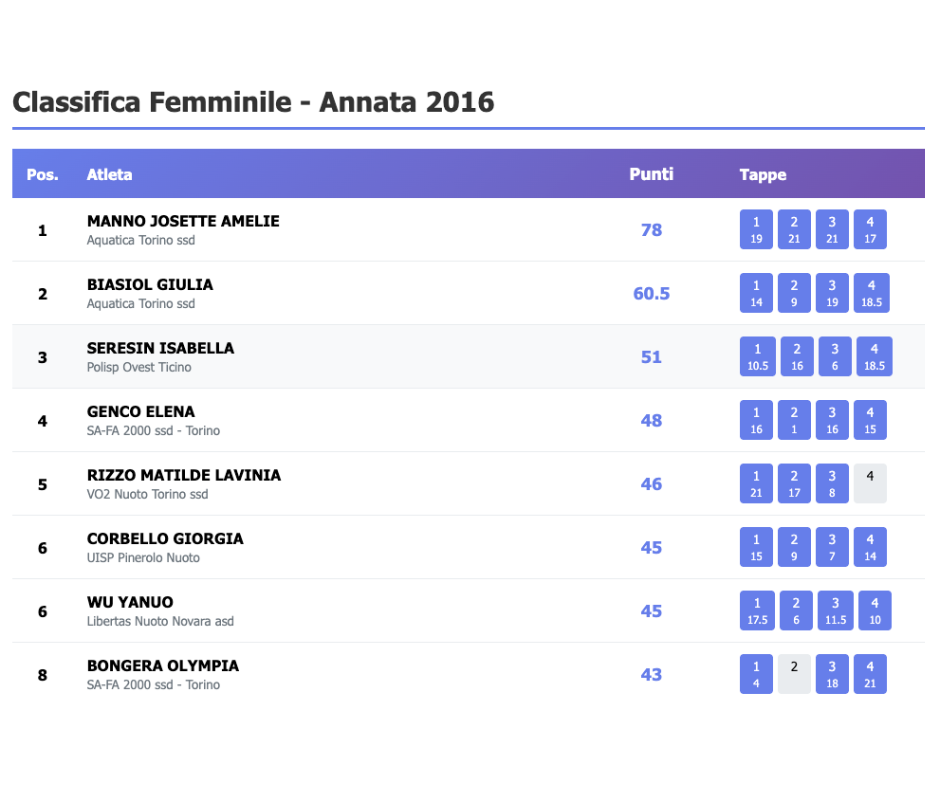This screenshot has width=940, height=788.
Task: Click Wu Yanuo's 45 points score
Action: [651, 611]
